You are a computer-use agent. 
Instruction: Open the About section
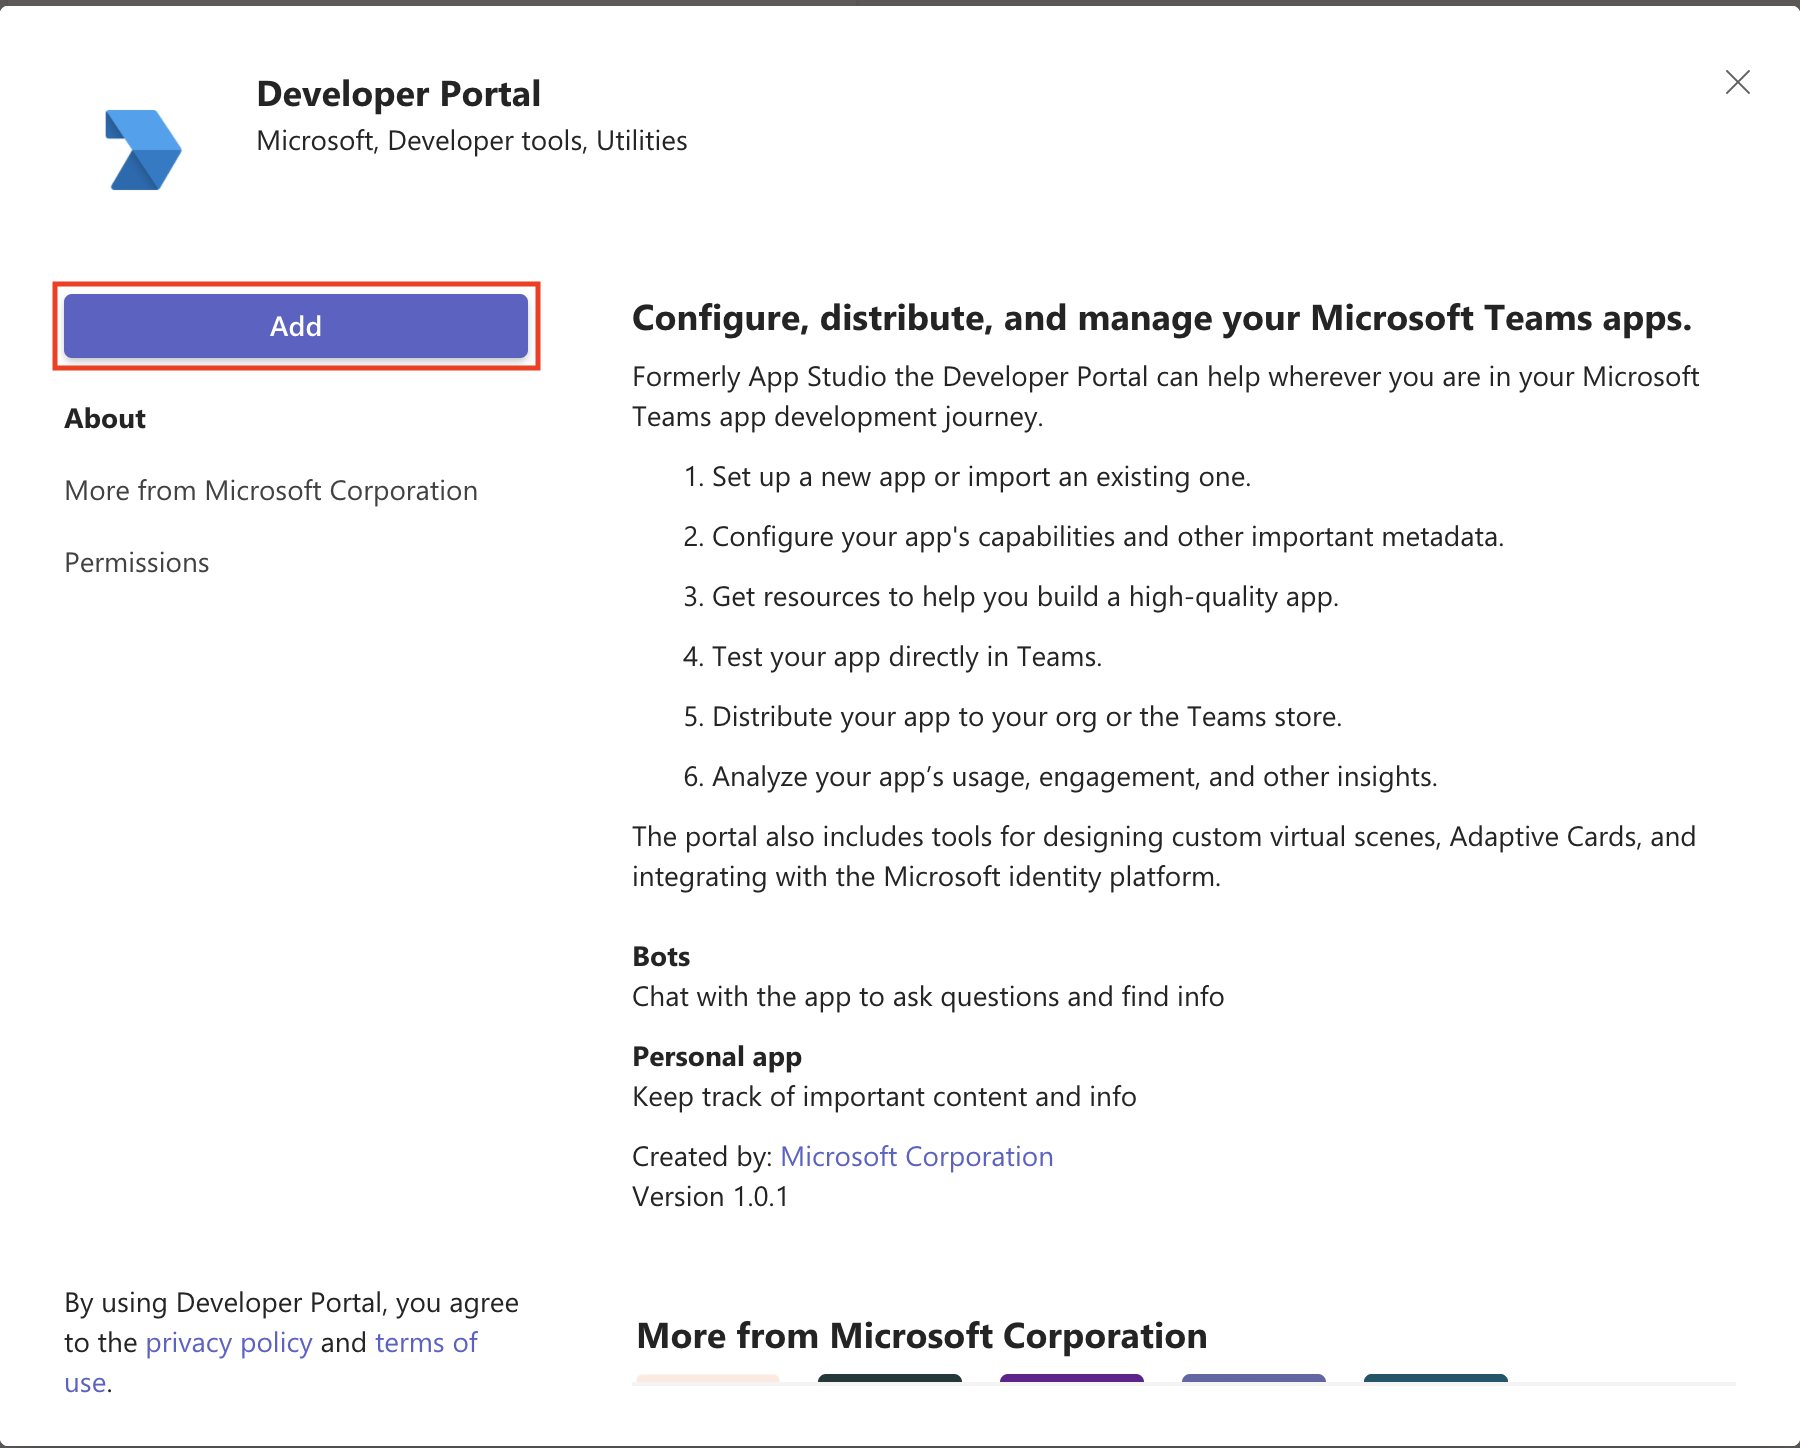pyautogui.click(x=104, y=418)
